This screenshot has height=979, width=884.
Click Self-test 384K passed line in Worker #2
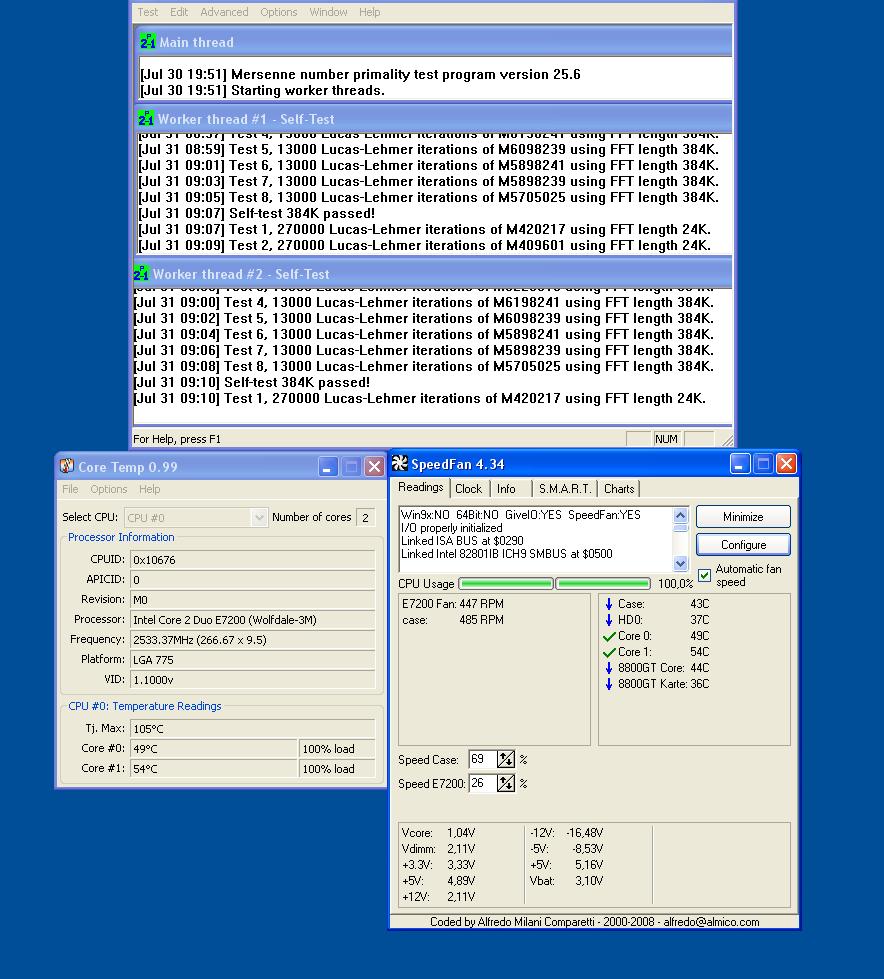point(252,383)
